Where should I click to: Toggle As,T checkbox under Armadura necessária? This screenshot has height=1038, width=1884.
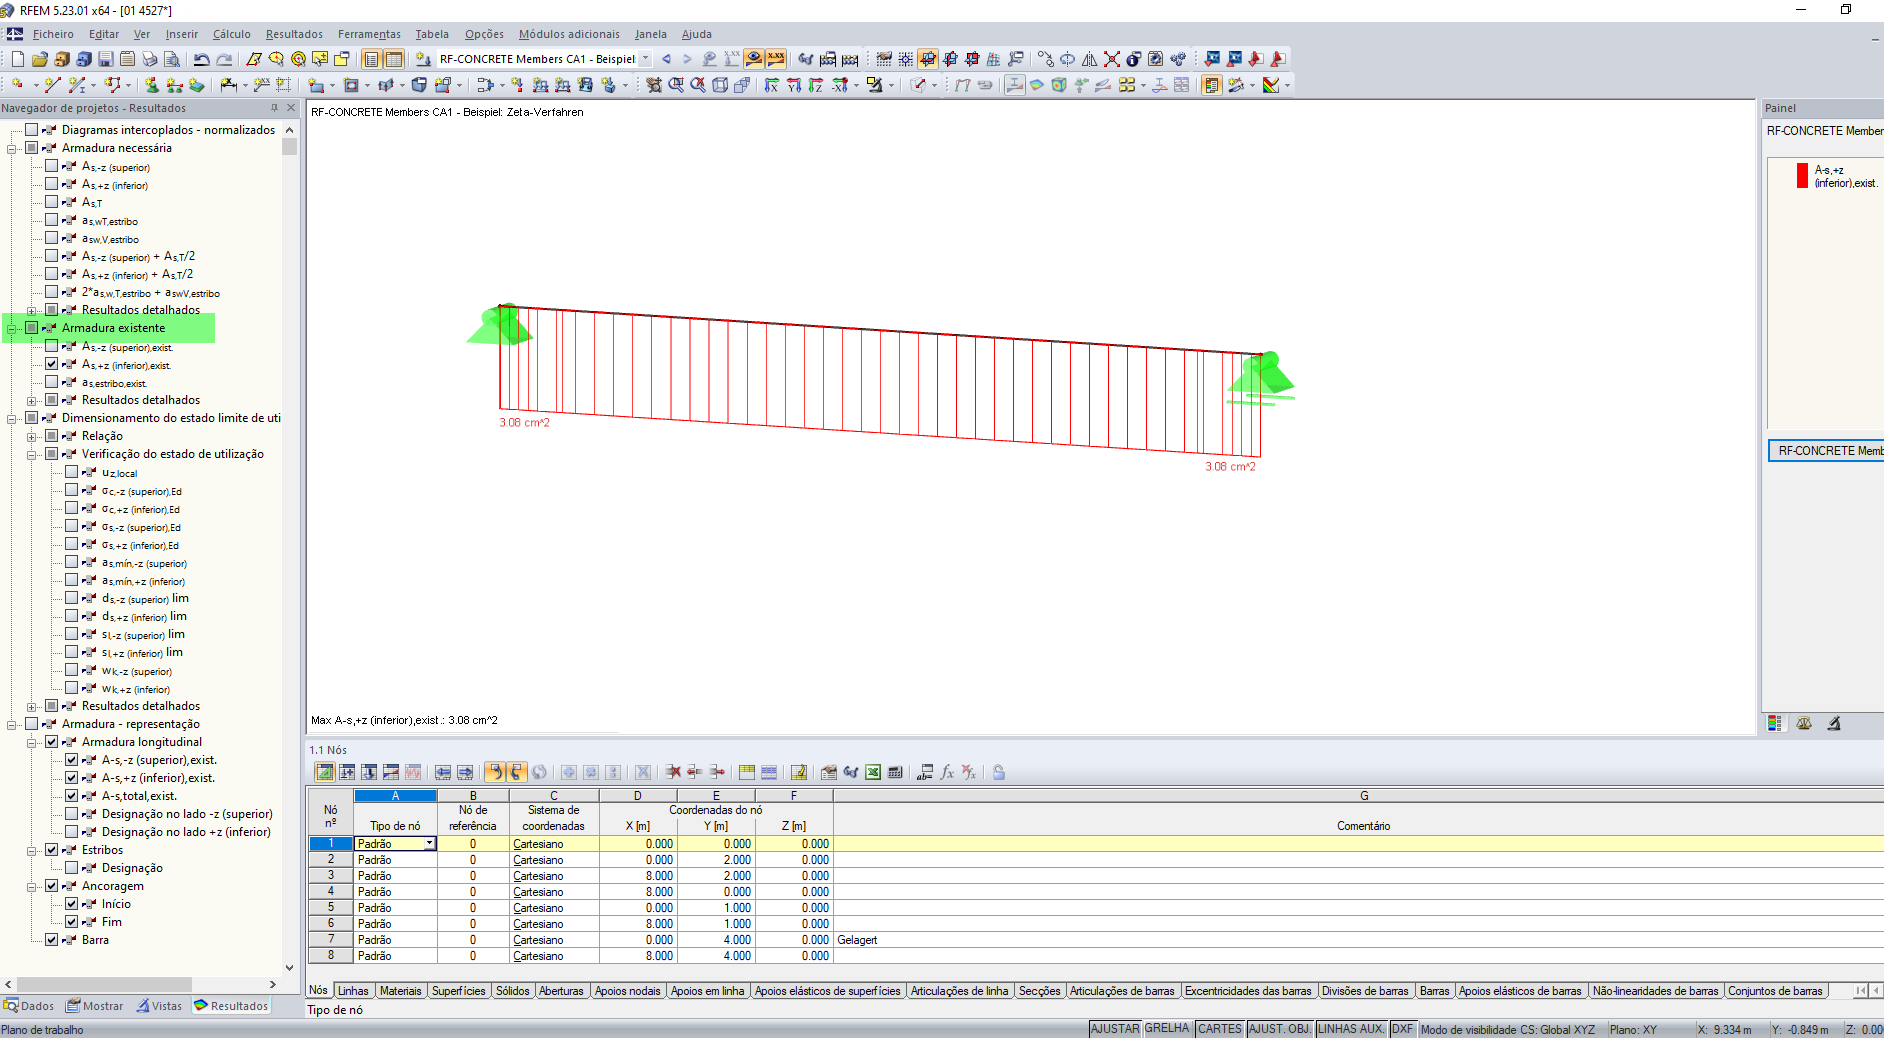pos(52,202)
